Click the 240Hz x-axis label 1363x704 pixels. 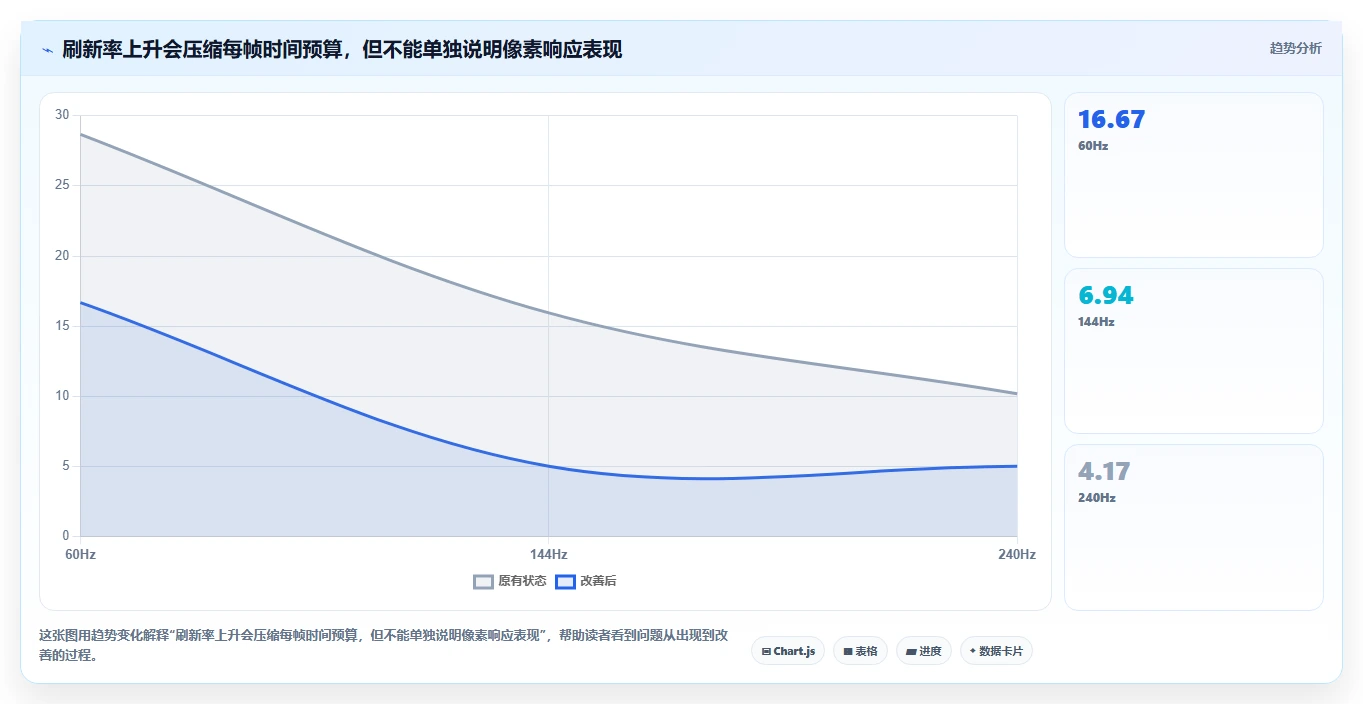click(1017, 554)
